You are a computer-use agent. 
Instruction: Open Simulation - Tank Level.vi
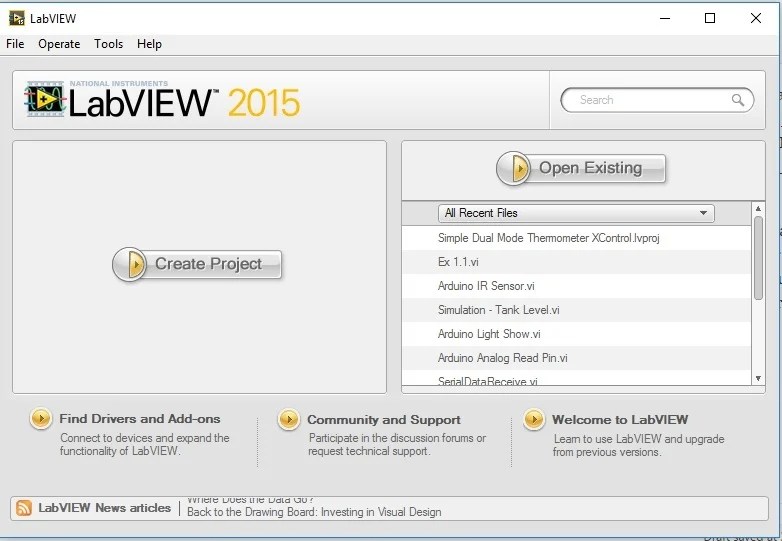576,310
